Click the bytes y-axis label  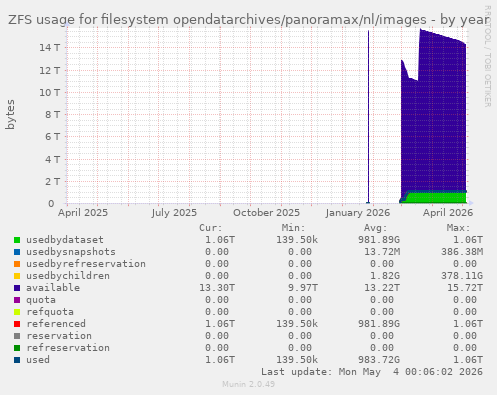pyautogui.click(x=10, y=114)
